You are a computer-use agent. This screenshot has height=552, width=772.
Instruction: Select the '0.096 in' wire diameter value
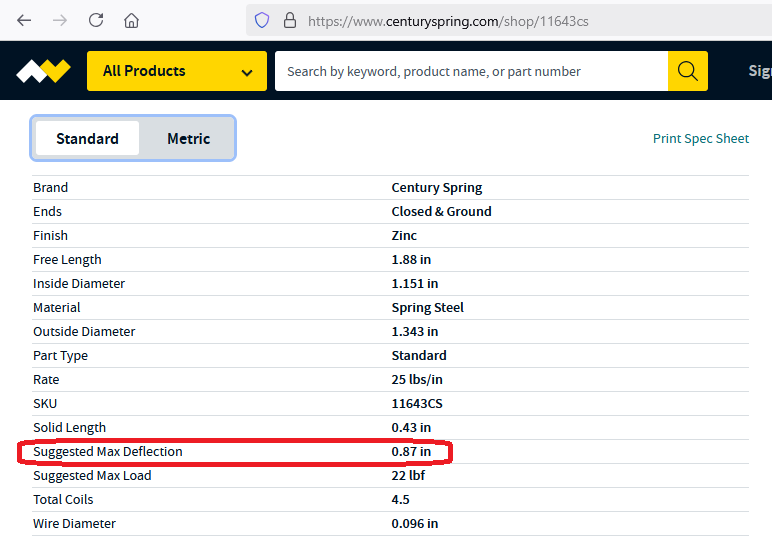tap(415, 523)
